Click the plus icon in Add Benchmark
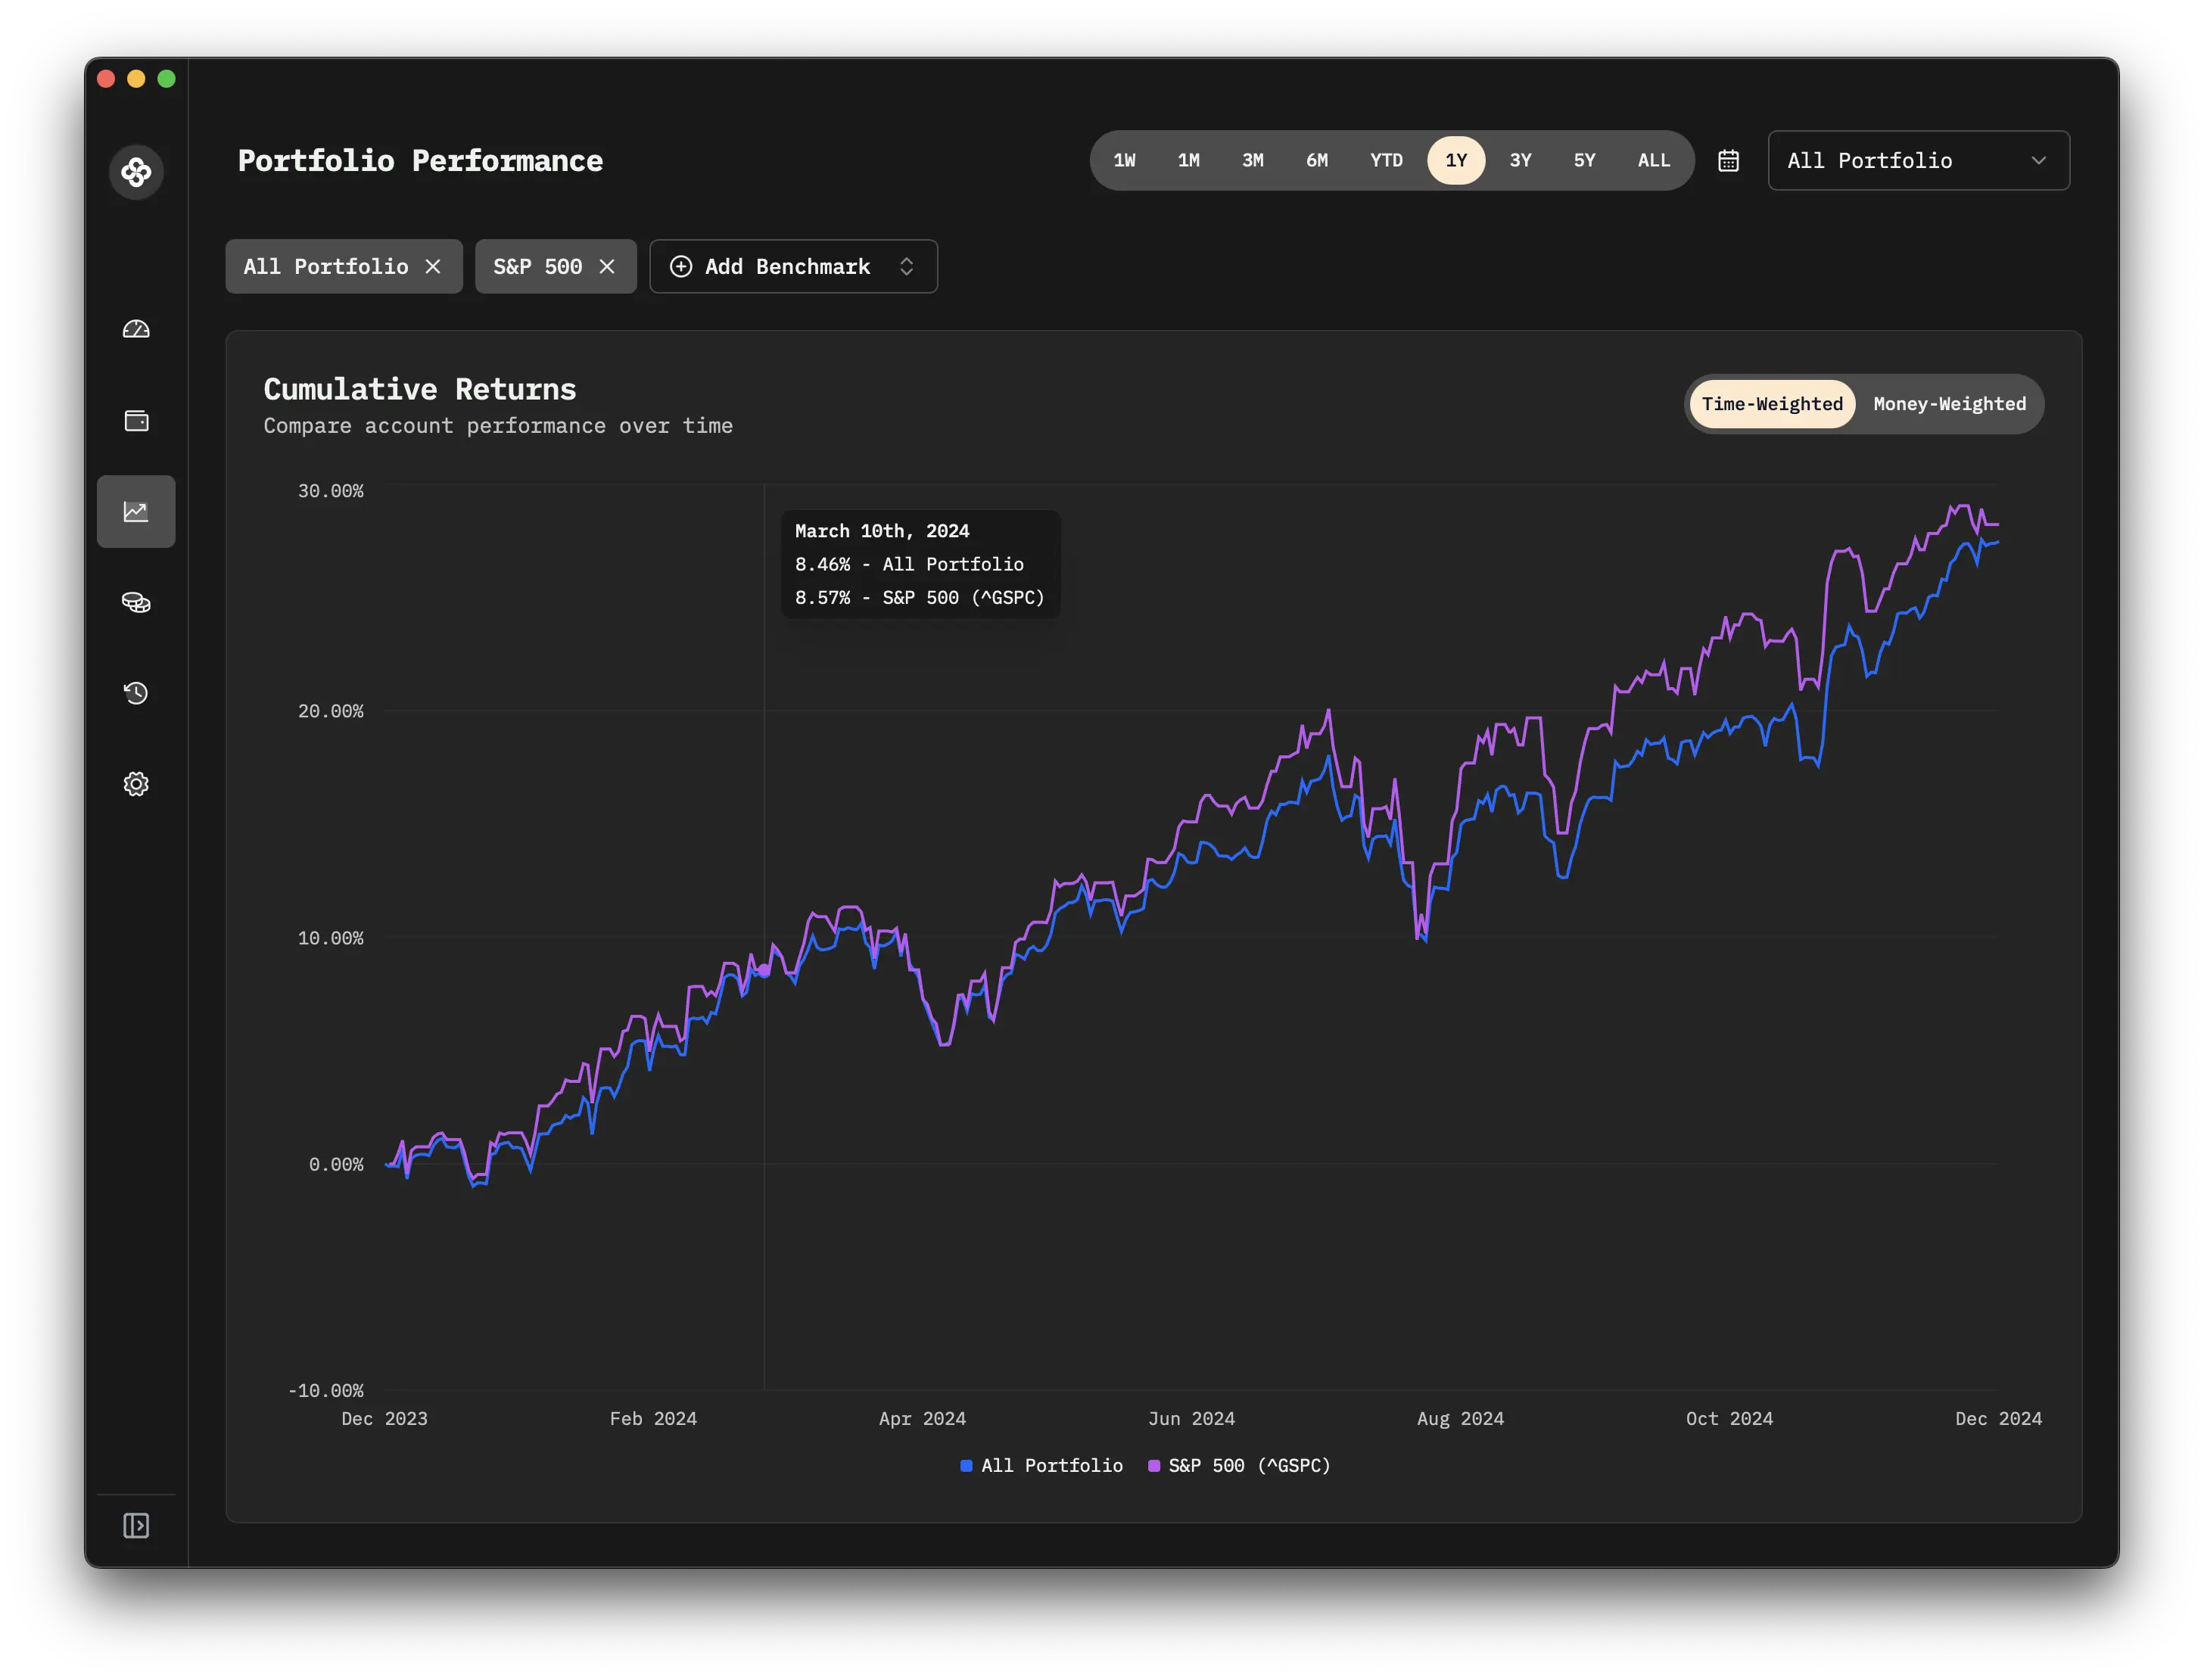The height and width of the screenshot is (1680, 2204). (681, 266)
